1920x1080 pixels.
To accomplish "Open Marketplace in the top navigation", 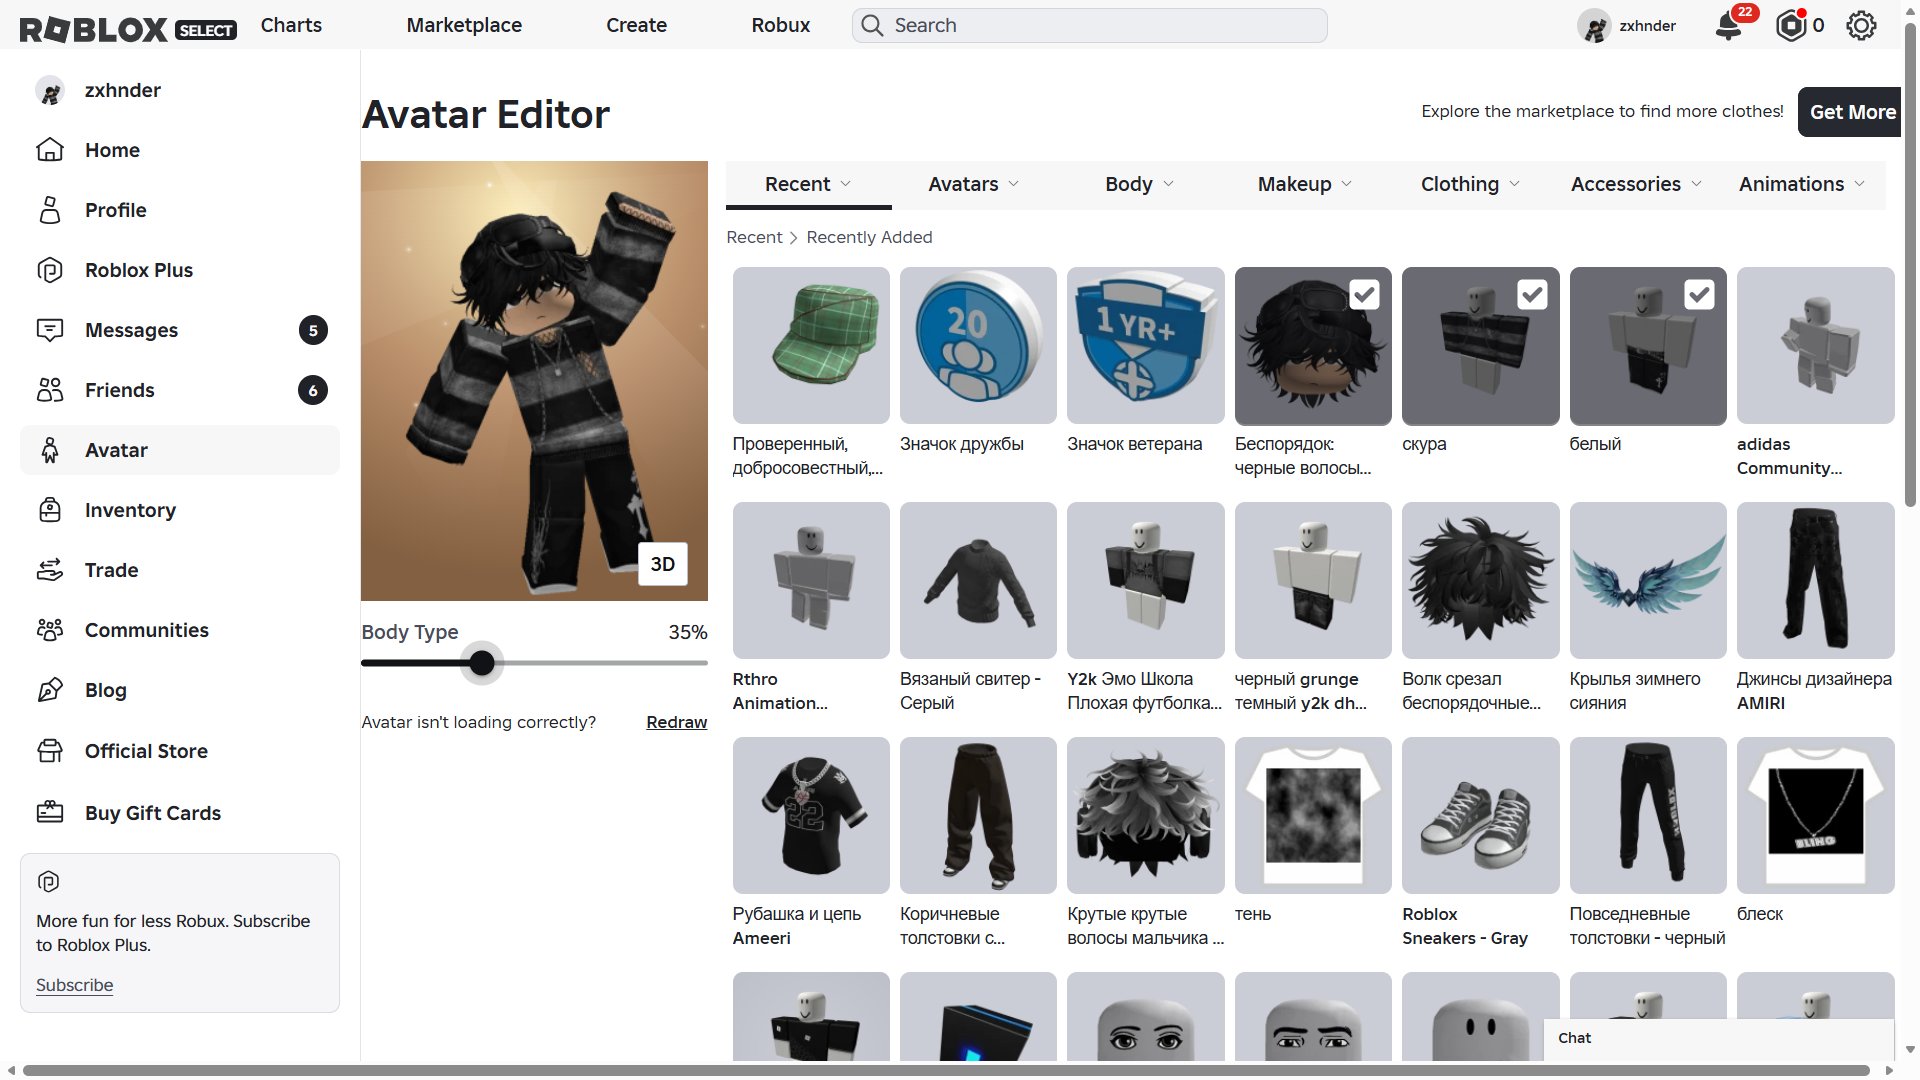I will [x=464, y=25].
